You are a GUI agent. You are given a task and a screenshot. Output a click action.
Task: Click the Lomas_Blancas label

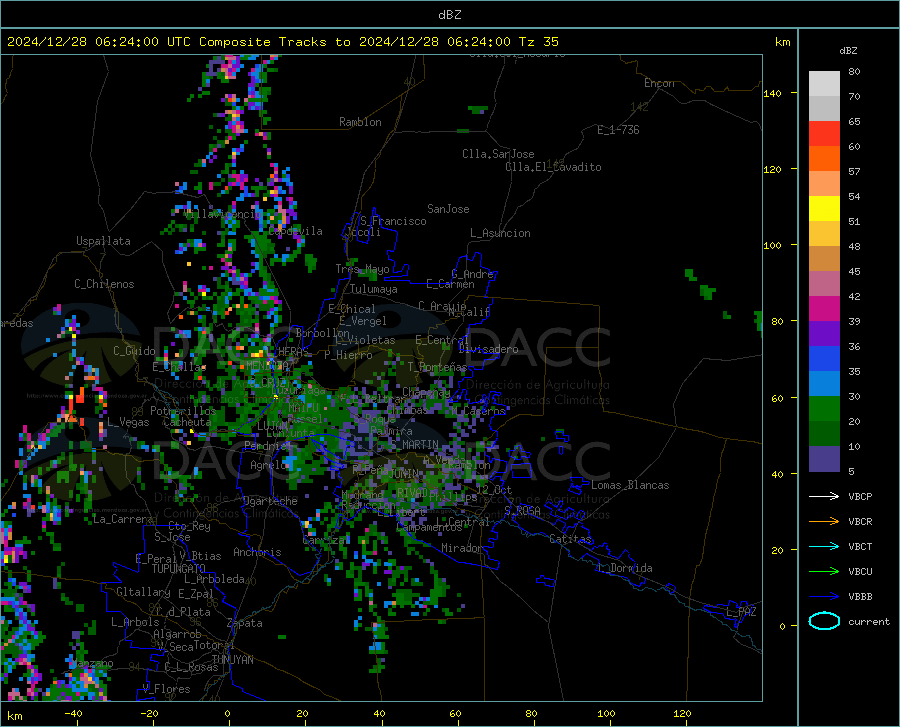pos(630,485)
